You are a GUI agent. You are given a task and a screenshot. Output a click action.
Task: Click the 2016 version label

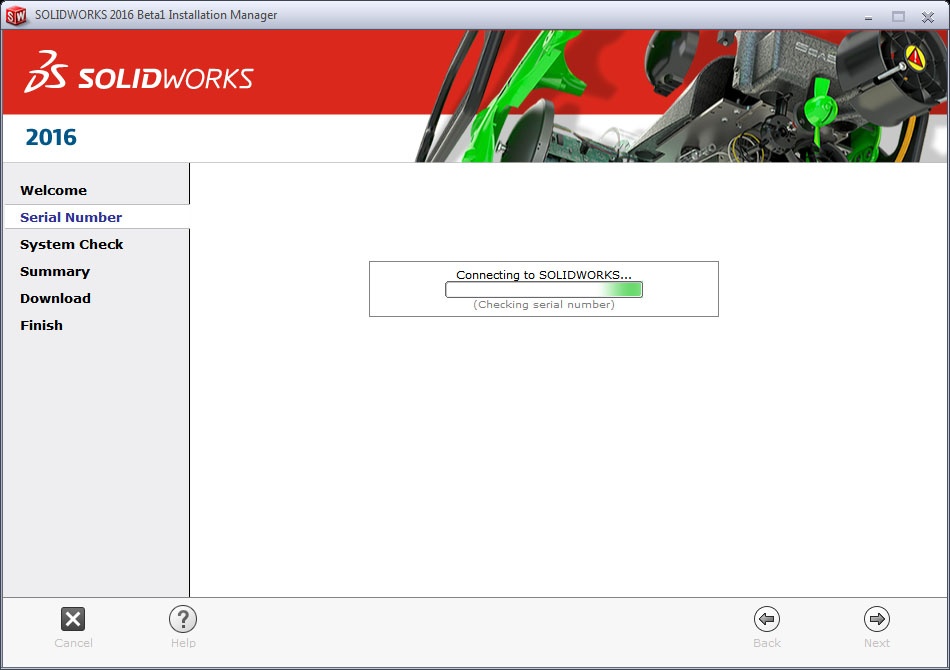51,138
